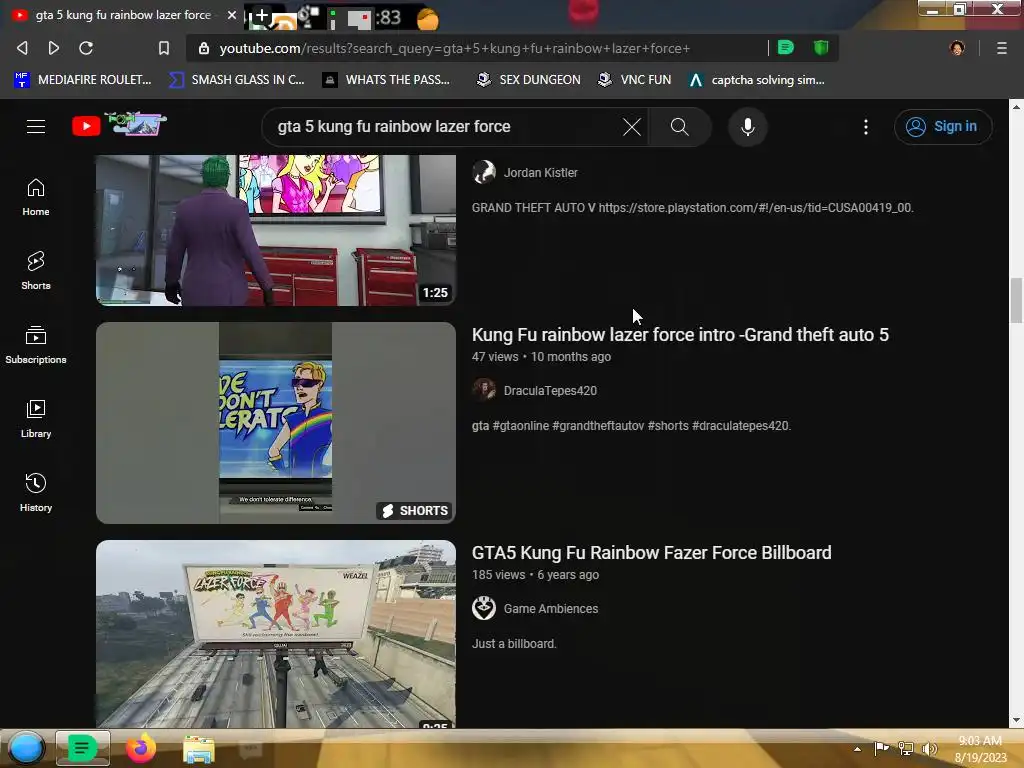Click the "47 views" text
1024x768 pixels.
click(x=495, y=357)
